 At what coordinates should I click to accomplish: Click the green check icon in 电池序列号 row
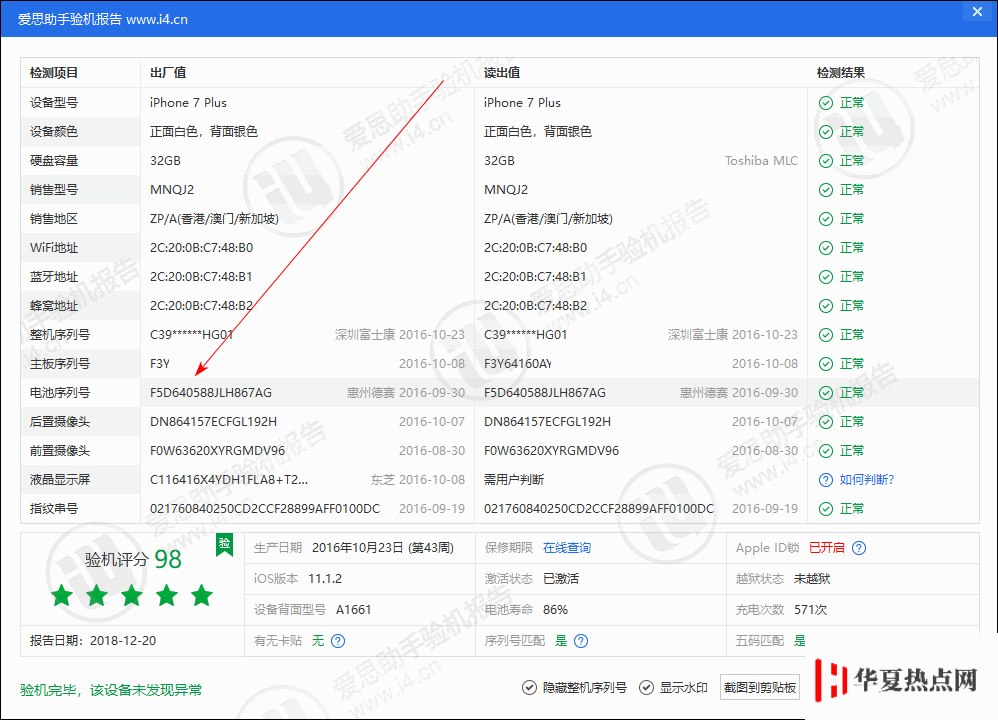point(826,393)
